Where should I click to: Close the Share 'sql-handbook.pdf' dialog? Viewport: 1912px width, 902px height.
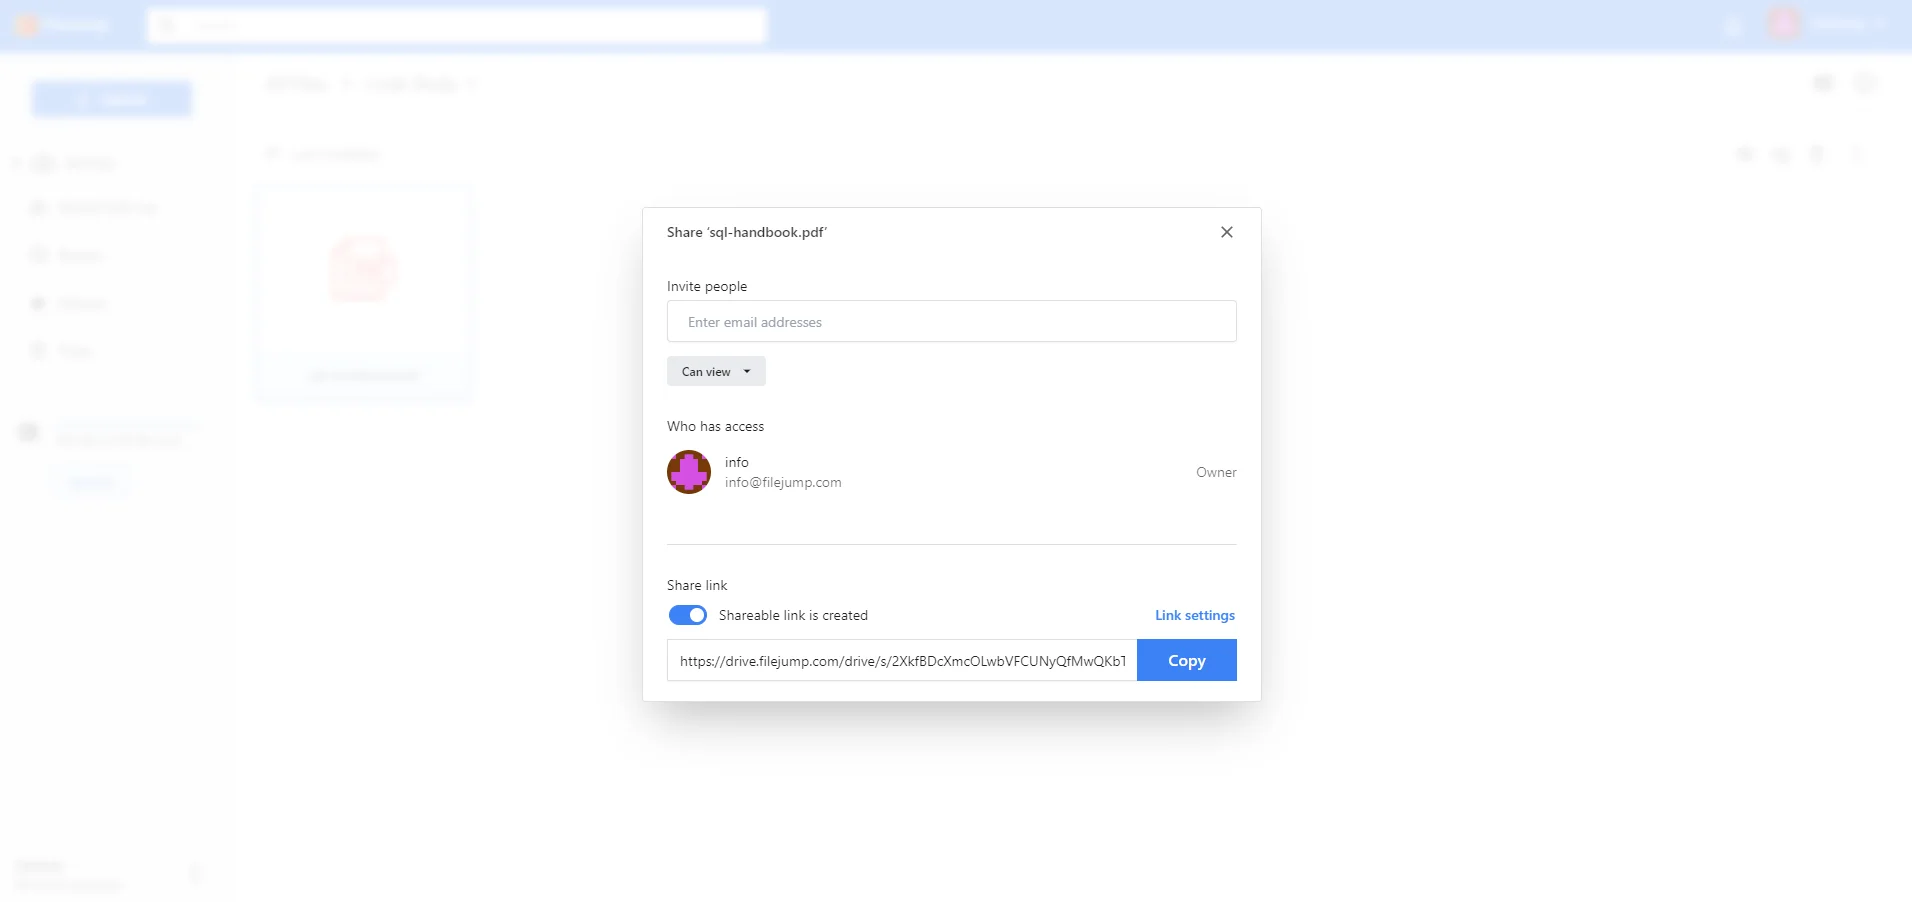[x=1226, y=231]
